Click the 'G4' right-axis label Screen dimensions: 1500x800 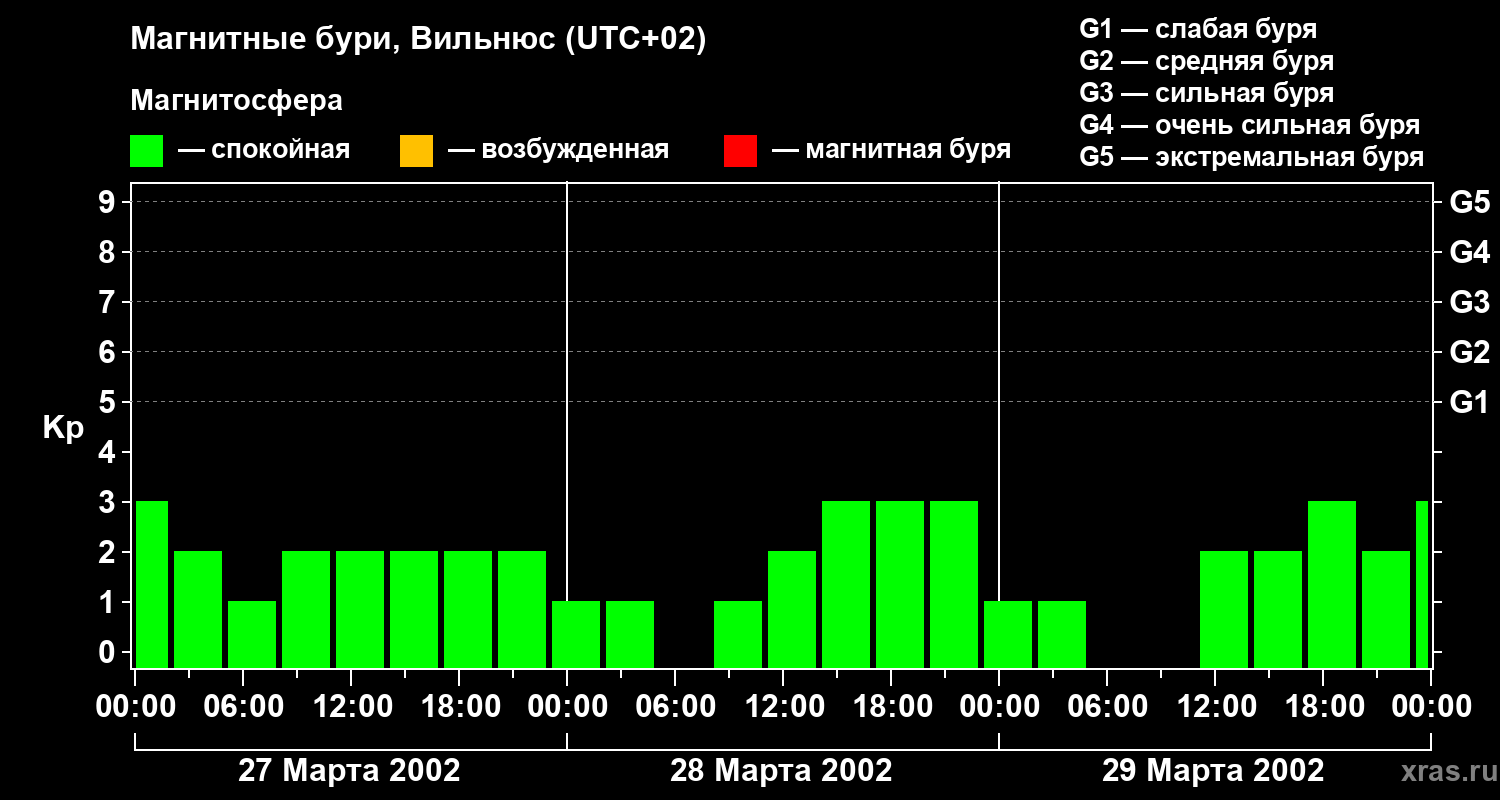click(x=1469, y=252)
